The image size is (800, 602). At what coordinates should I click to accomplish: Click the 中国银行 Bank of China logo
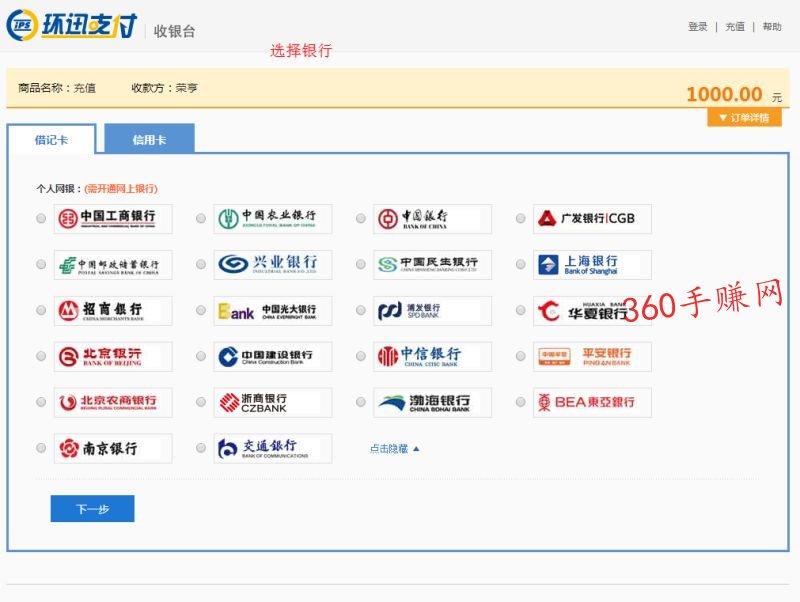tap(432, 219)
